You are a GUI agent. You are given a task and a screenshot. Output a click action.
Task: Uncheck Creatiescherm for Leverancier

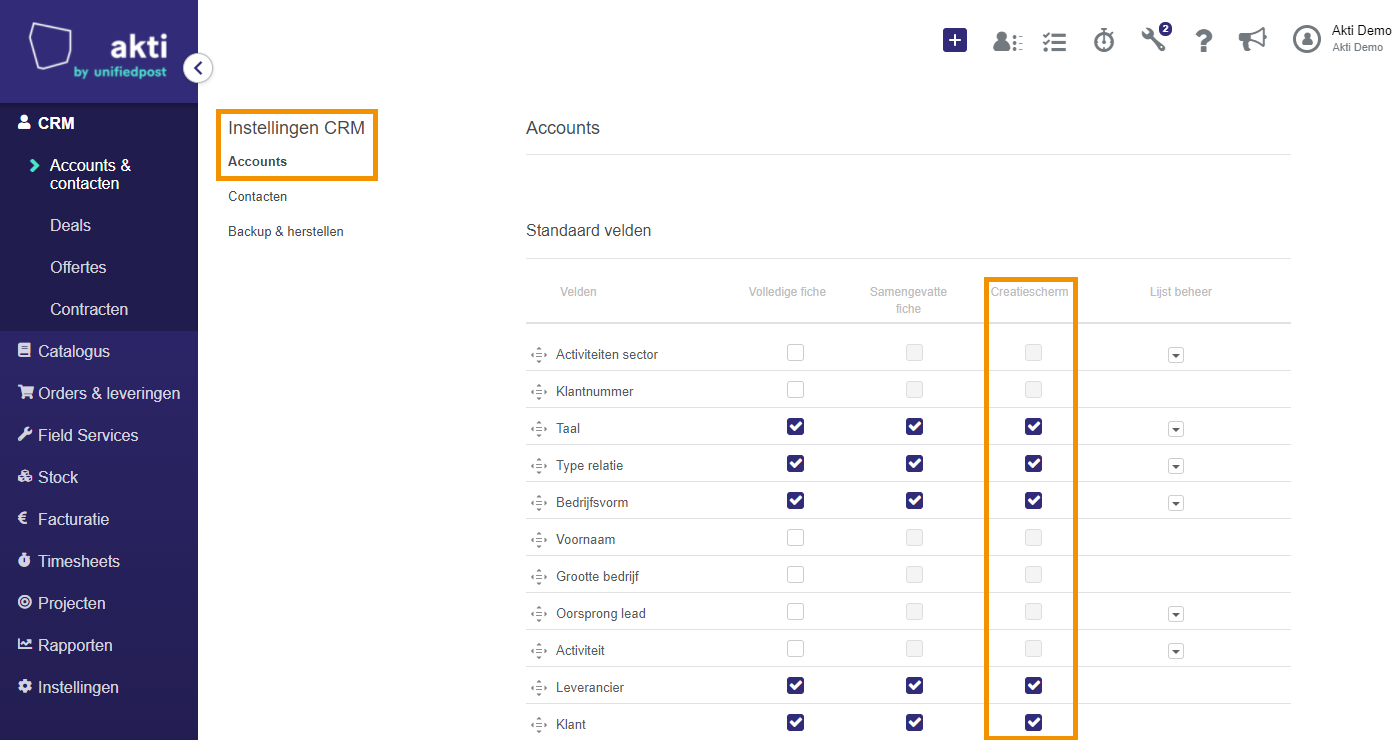tap(1033, 685)
